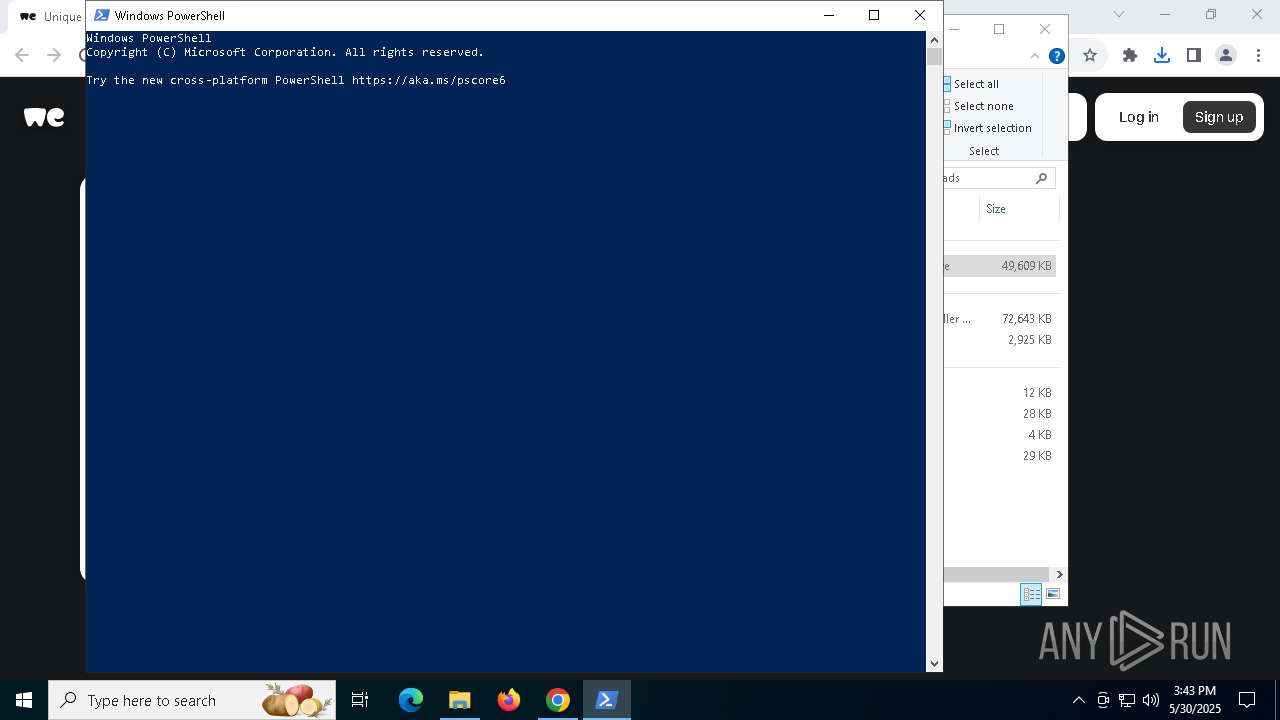Switch File Explorer to details view
The width and height of the screenshot is (1280, 720).
1031,594
